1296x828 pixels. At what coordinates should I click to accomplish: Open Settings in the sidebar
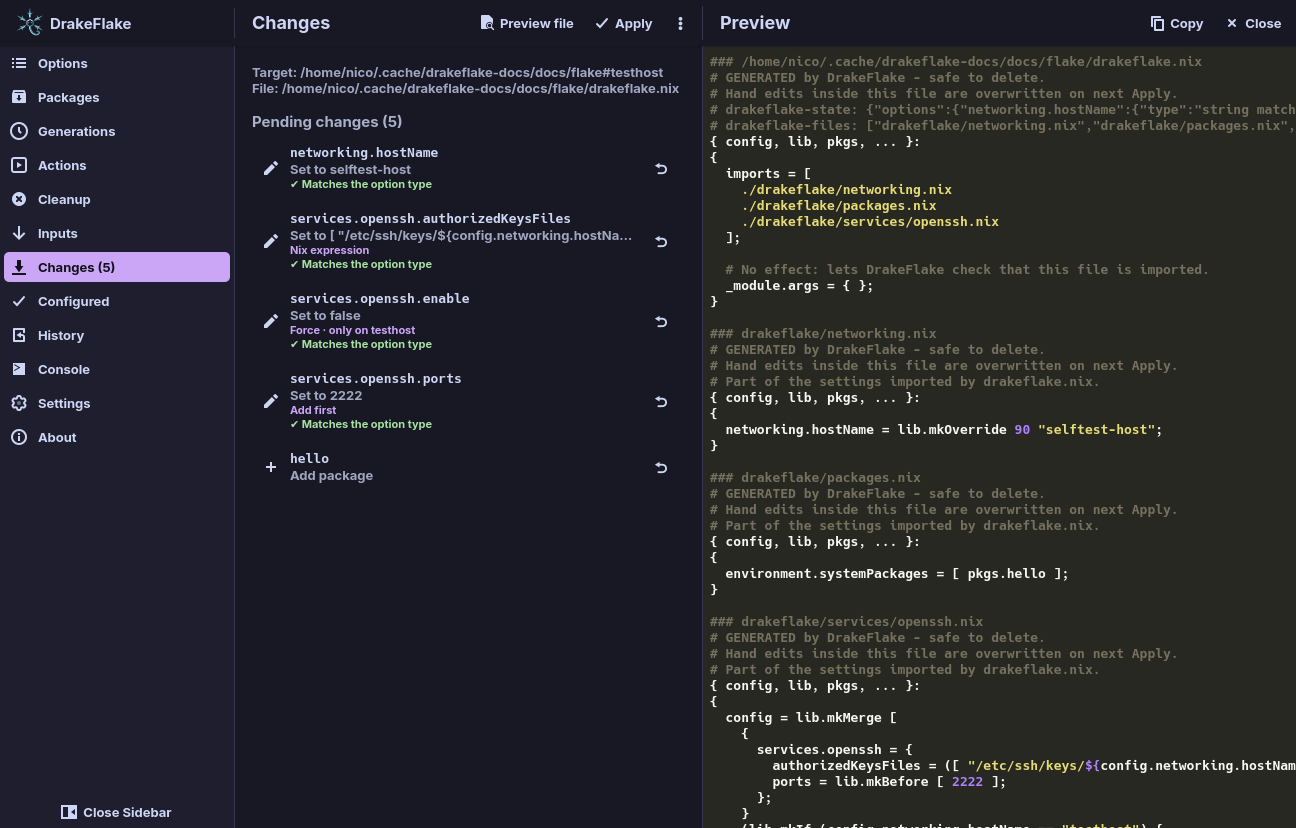(117, 403)
